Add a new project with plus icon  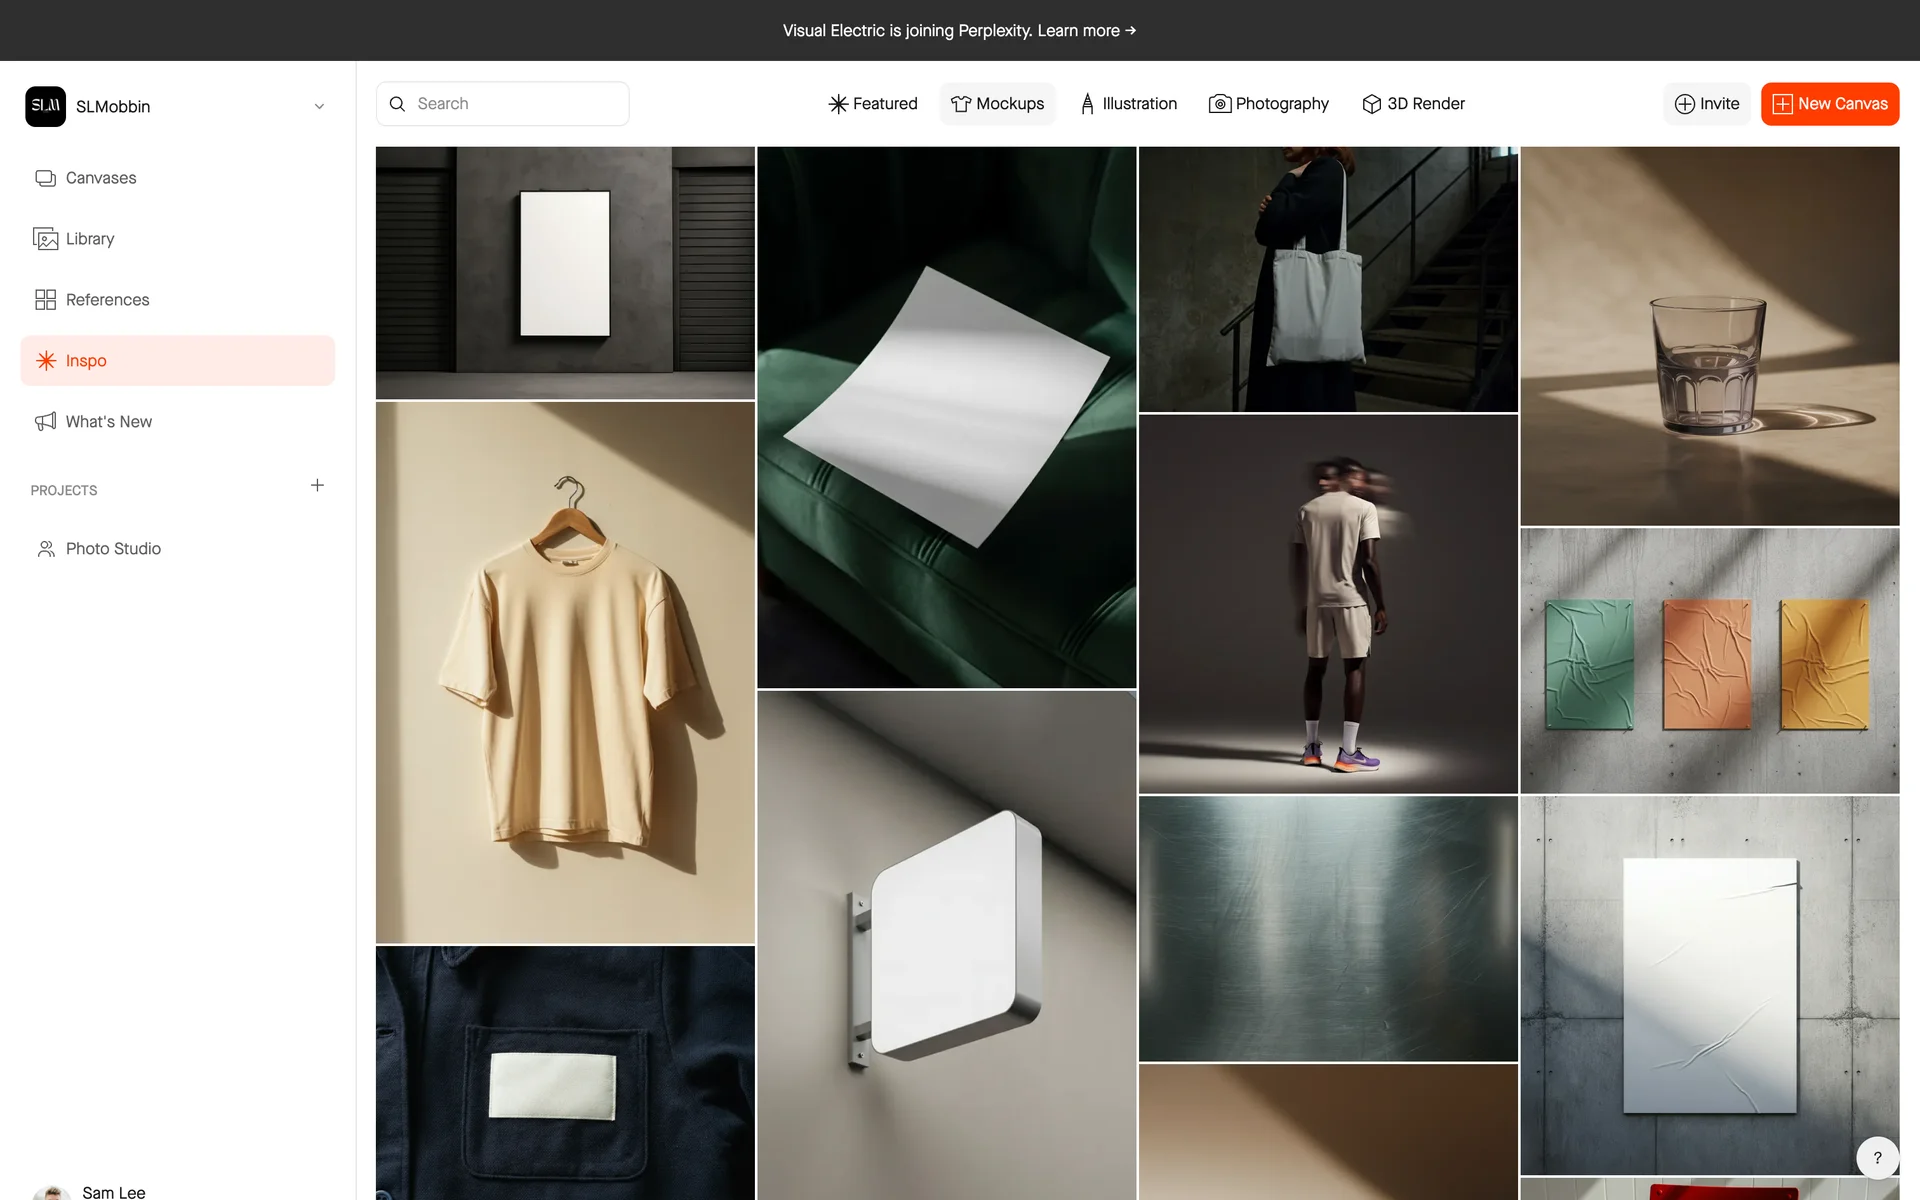(x=317, y=486)
